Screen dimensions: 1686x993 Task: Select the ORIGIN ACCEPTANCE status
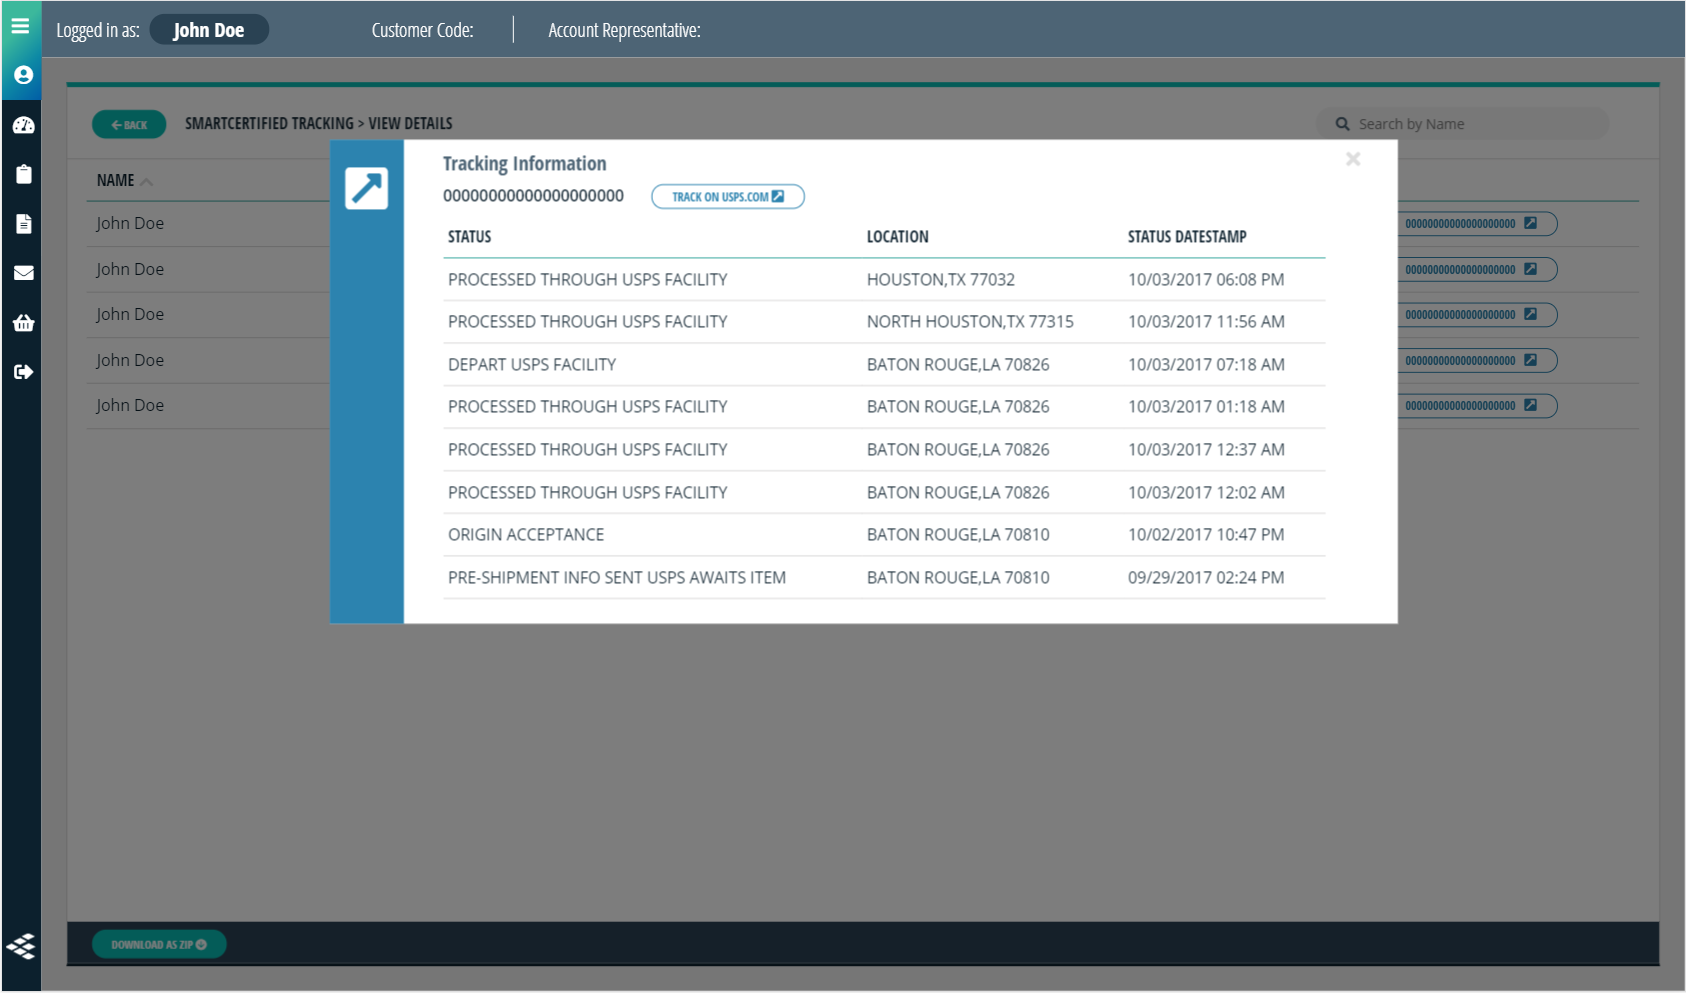[526, 535]
